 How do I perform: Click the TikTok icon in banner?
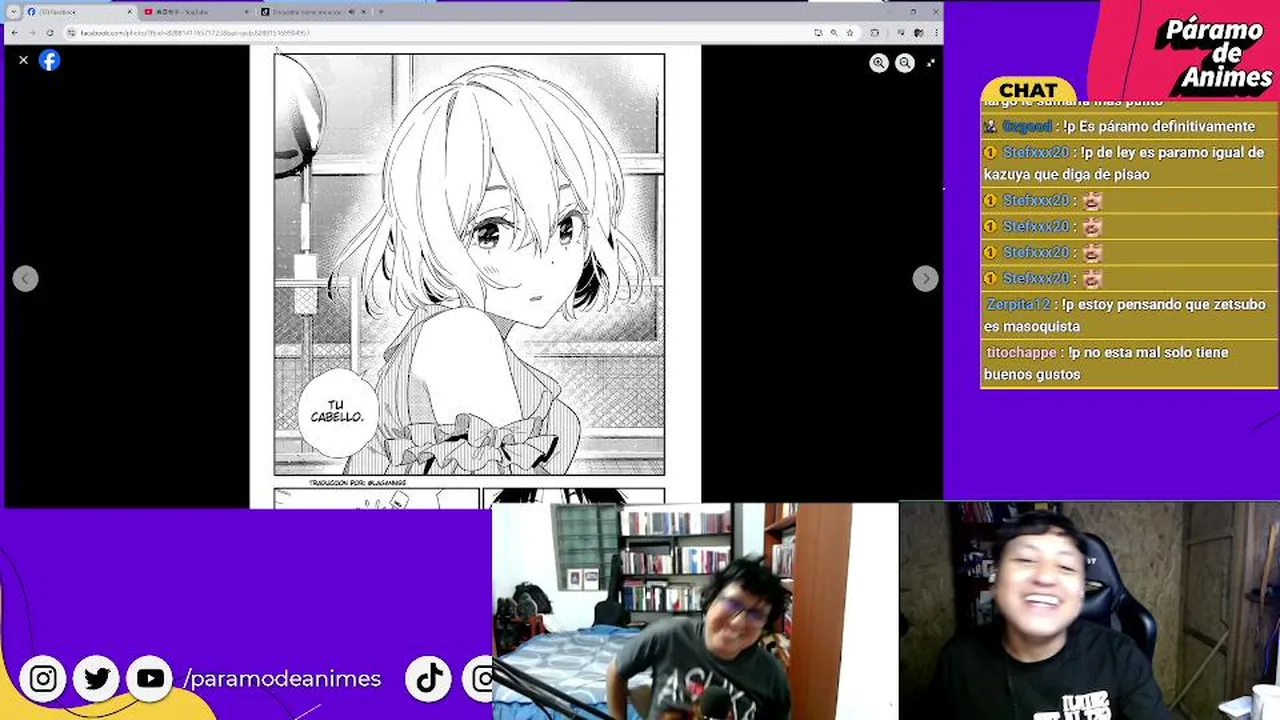430,679
